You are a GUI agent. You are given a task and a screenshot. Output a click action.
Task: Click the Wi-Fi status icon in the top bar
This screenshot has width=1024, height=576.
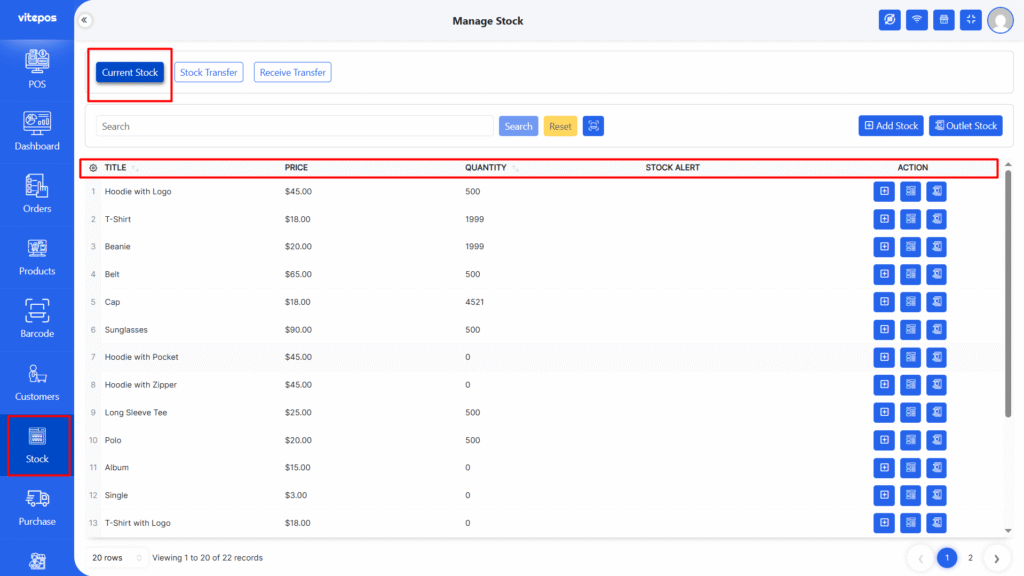[917, 20]
